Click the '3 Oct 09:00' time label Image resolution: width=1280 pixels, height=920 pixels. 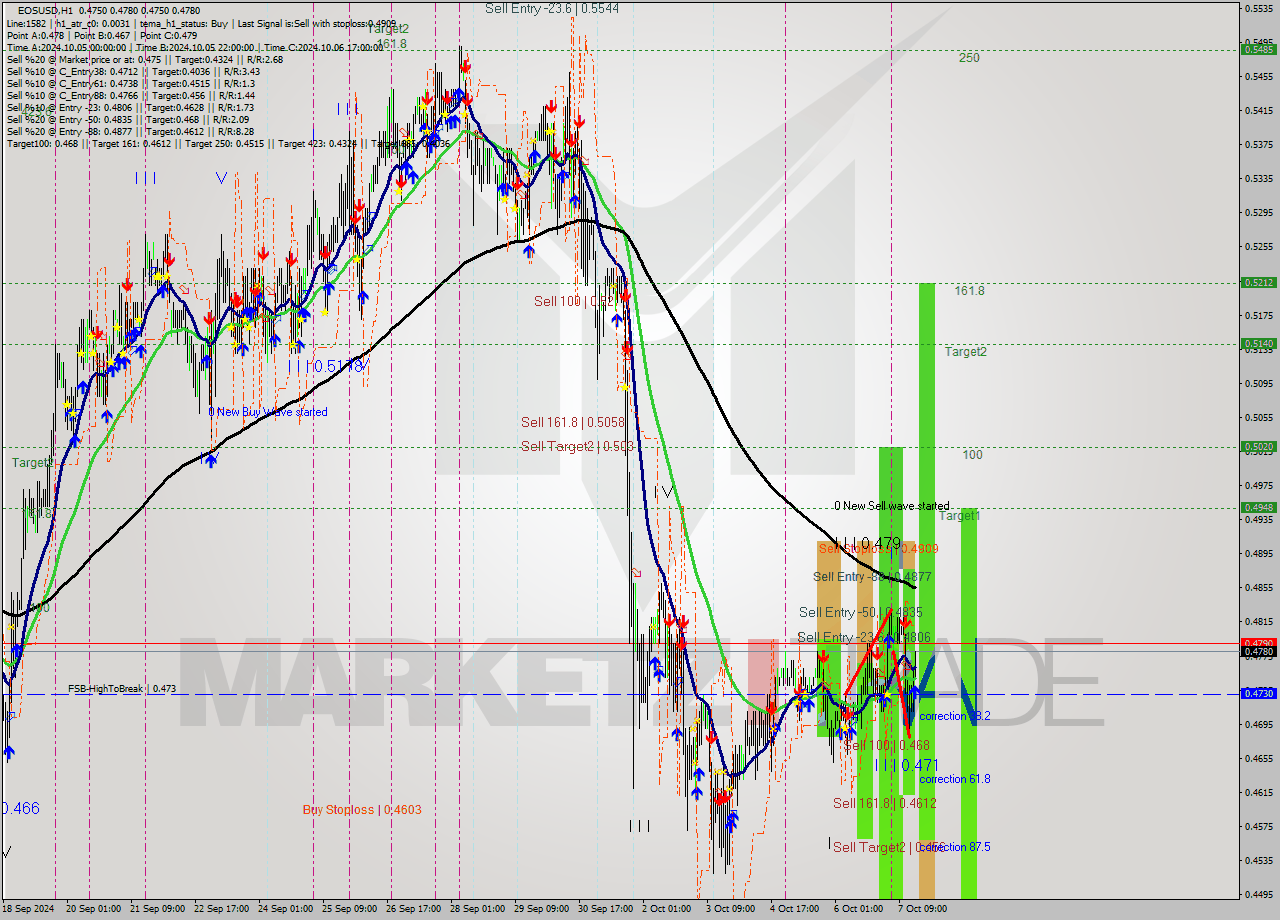(731, 909)
